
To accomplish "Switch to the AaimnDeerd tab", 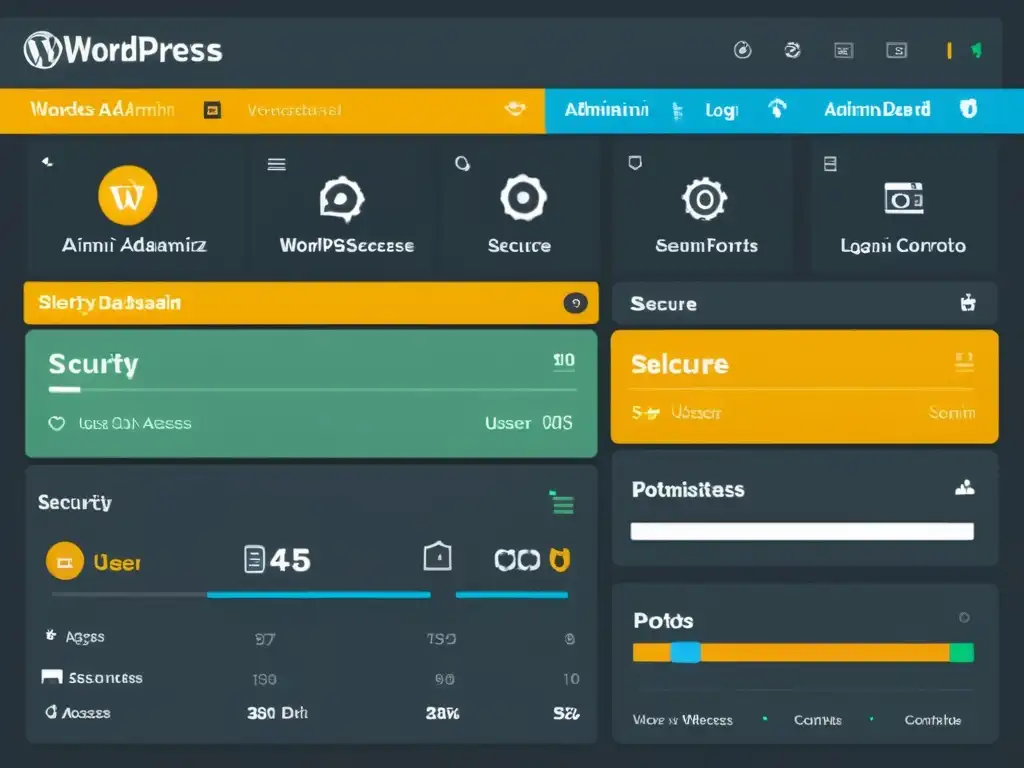I will click(x=877, y=109).
